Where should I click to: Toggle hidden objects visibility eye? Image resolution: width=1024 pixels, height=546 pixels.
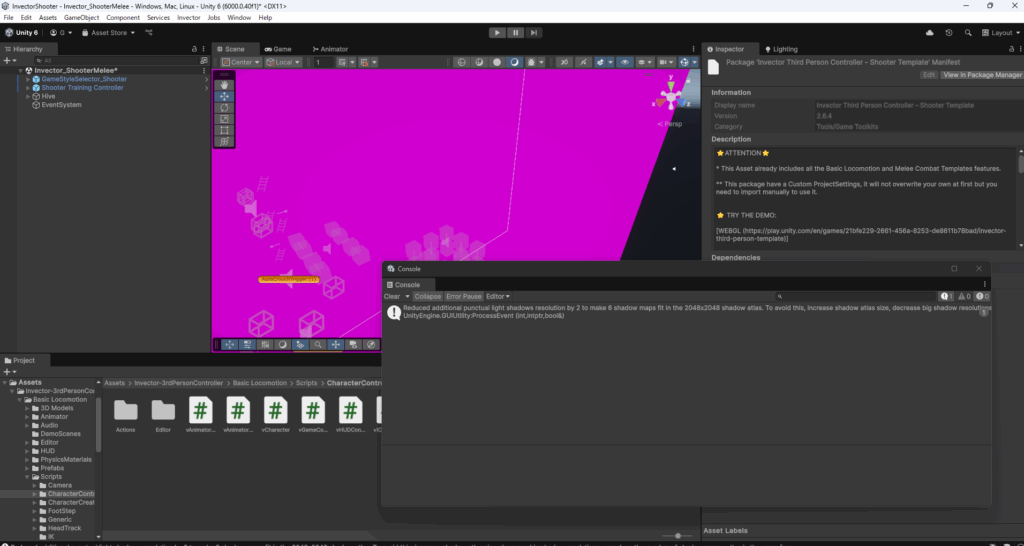625,62
